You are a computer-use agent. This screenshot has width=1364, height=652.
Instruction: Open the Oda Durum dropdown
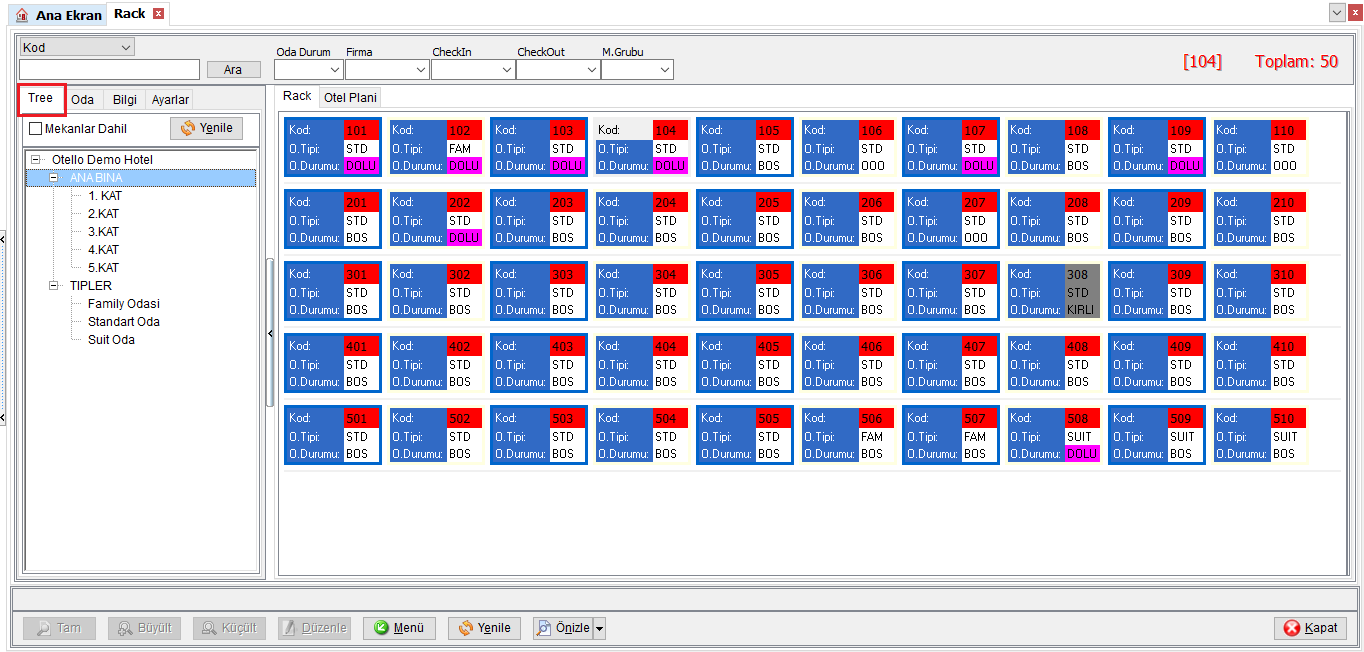point(335,70)
